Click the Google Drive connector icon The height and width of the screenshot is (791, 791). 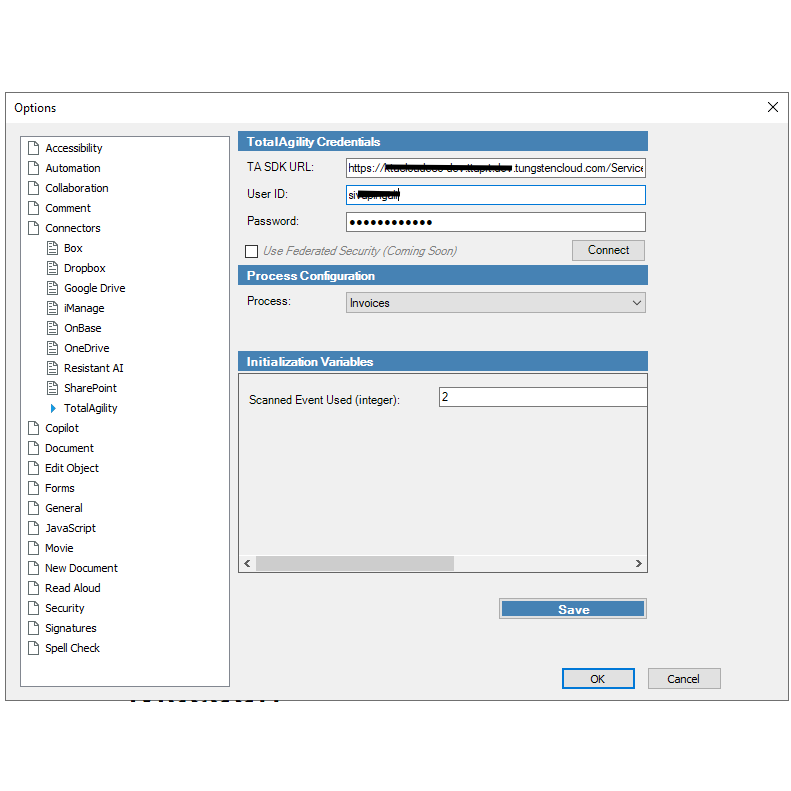pyautogui.click(x=54, y=288)
